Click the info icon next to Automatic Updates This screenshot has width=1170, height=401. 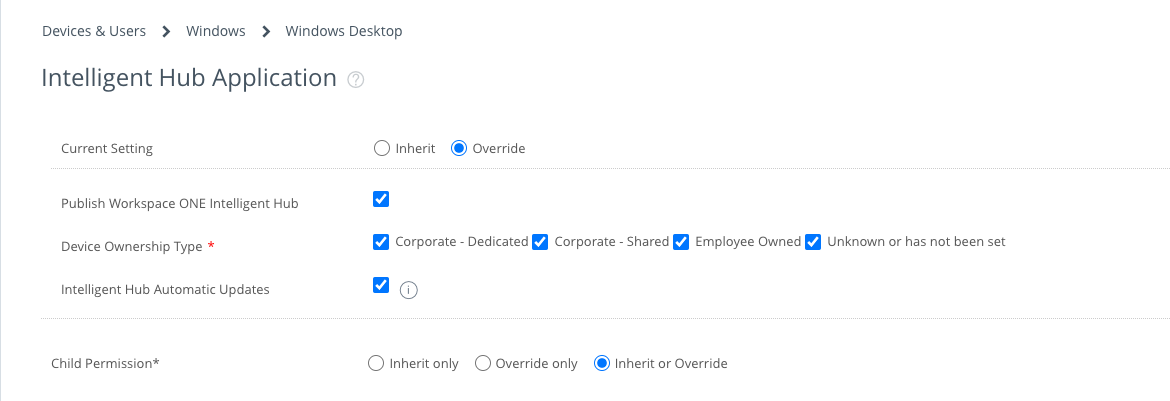(408, 290)
